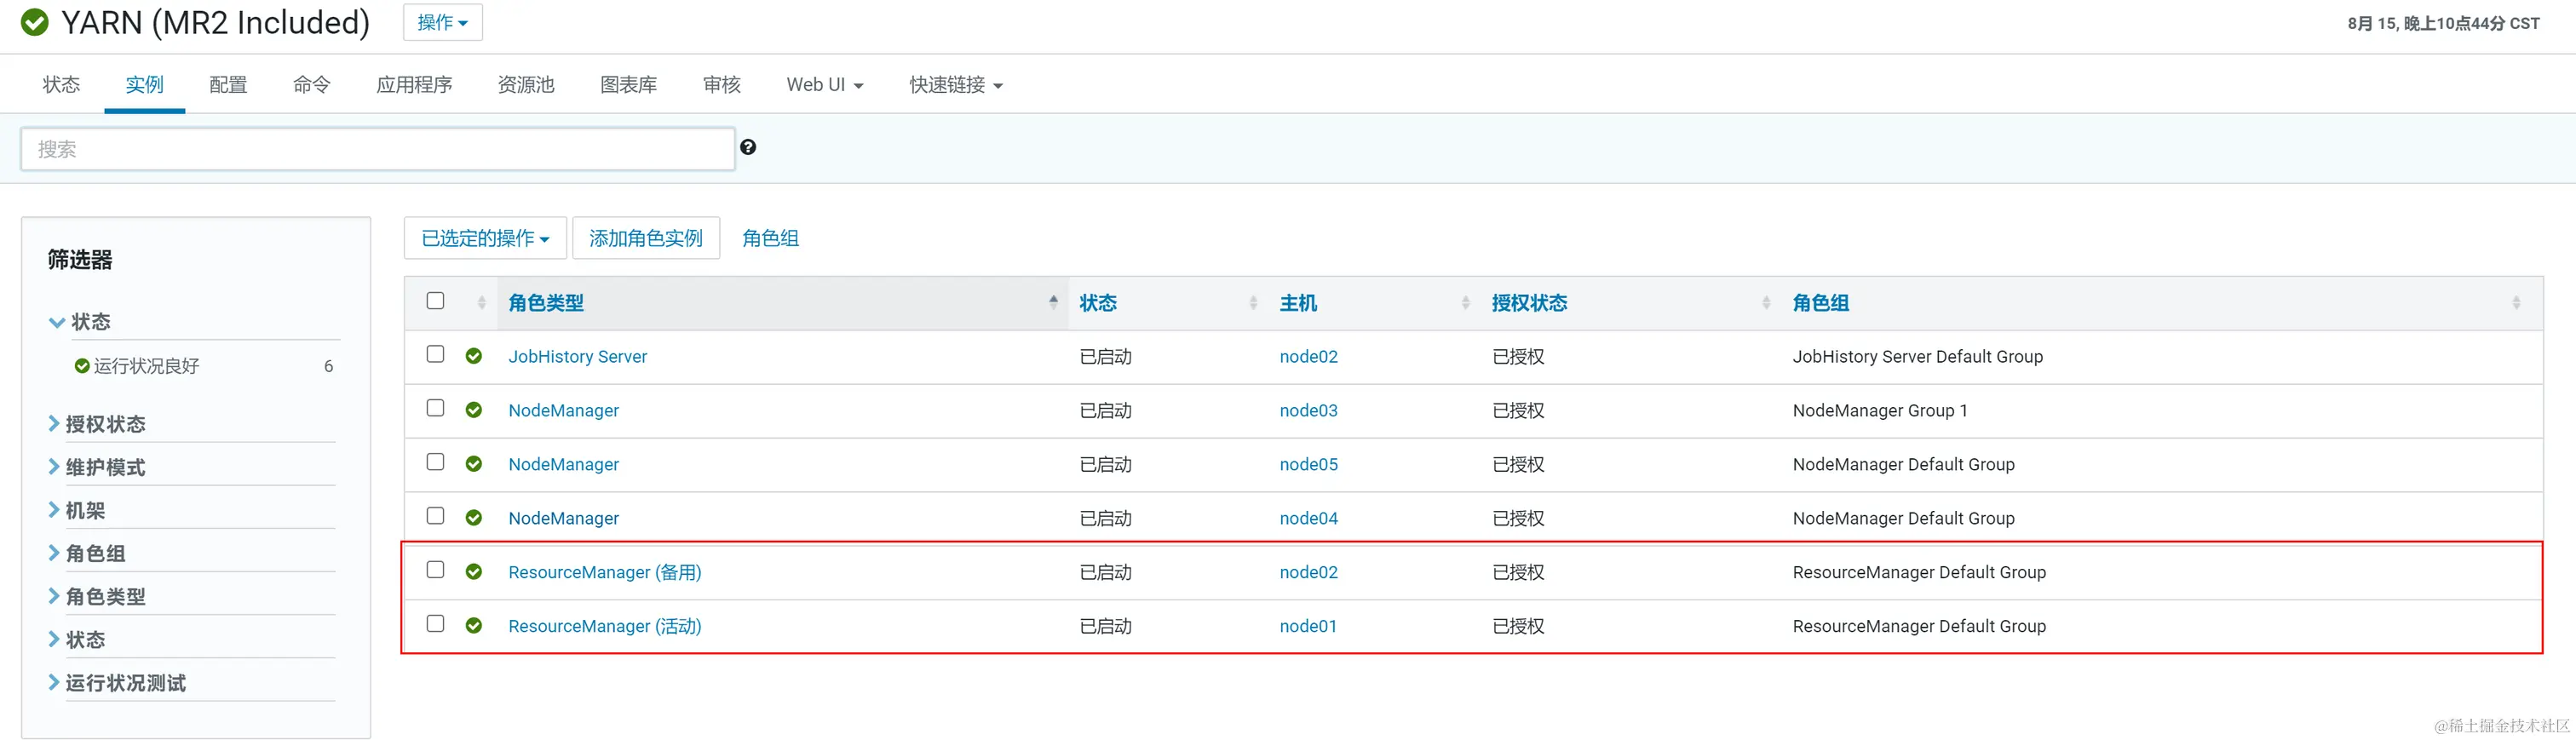Open the ResourceManager (活动) link
This screenshot has height=740, width=2576.
point(605,626)
